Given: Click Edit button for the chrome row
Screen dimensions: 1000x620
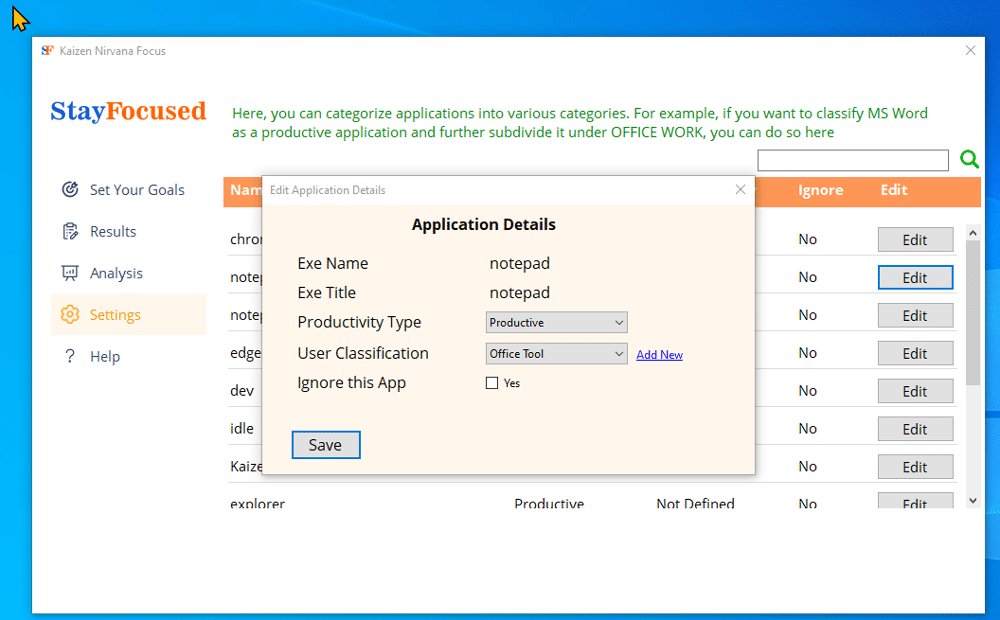Looking at the screenshot, I should 915,240.
